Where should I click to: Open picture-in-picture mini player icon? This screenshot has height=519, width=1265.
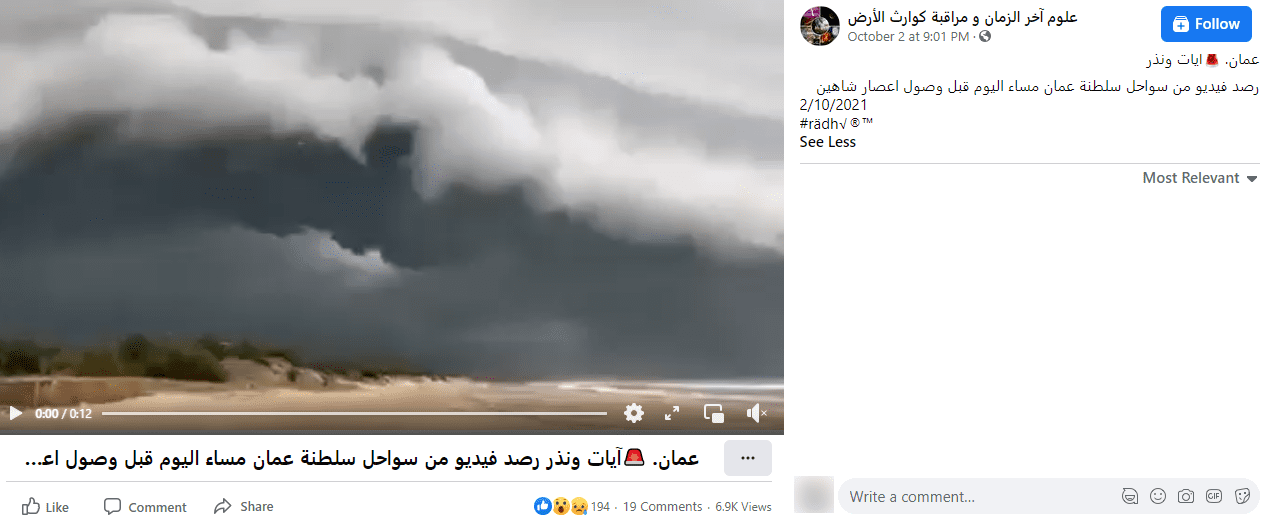point(714,413)
